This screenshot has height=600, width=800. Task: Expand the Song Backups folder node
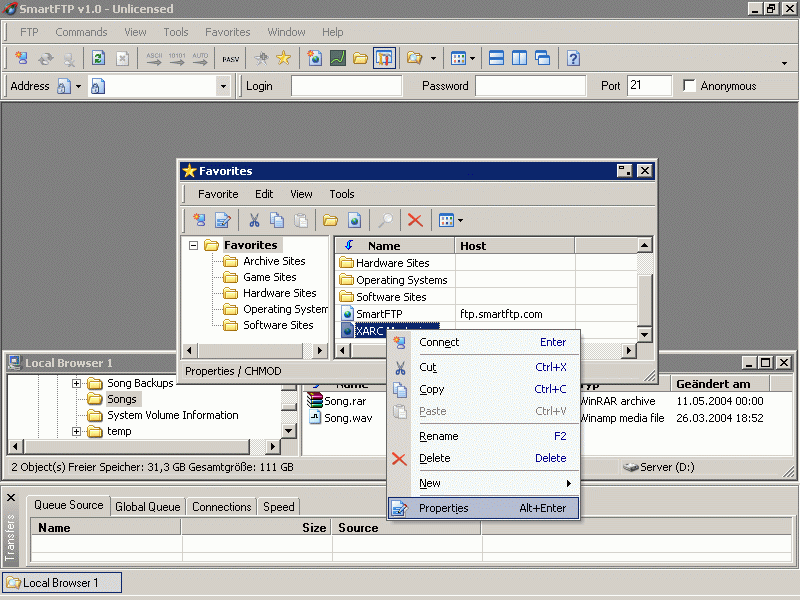point(77,383)
